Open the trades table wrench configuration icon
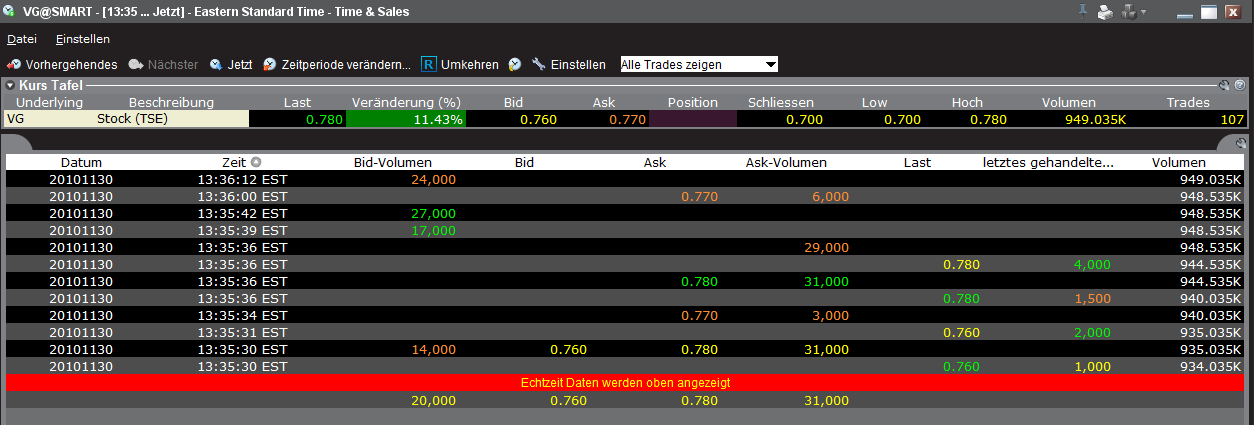This screenshot has height=425, width=1254. click(1241, 143)
